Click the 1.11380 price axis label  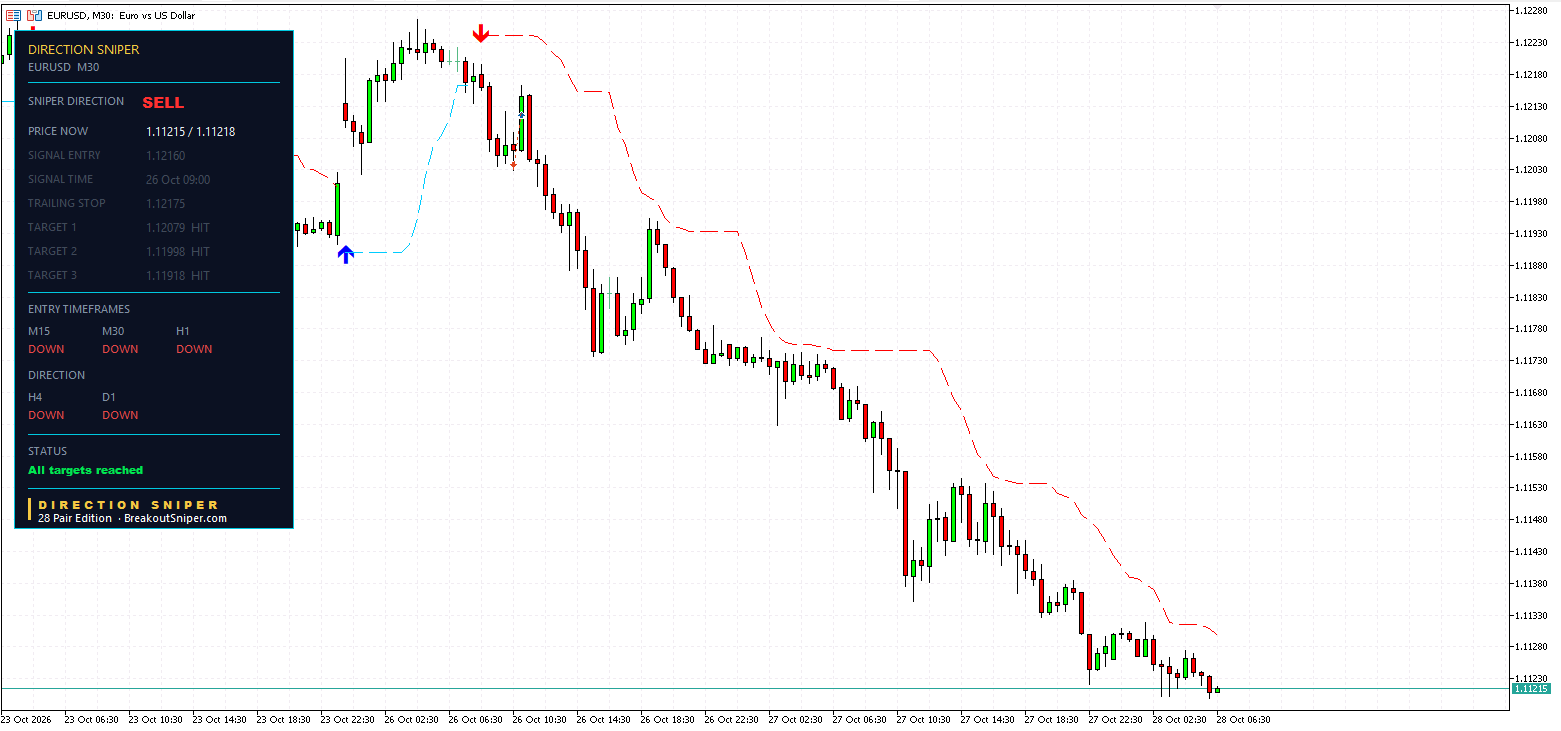(1531, 583)
